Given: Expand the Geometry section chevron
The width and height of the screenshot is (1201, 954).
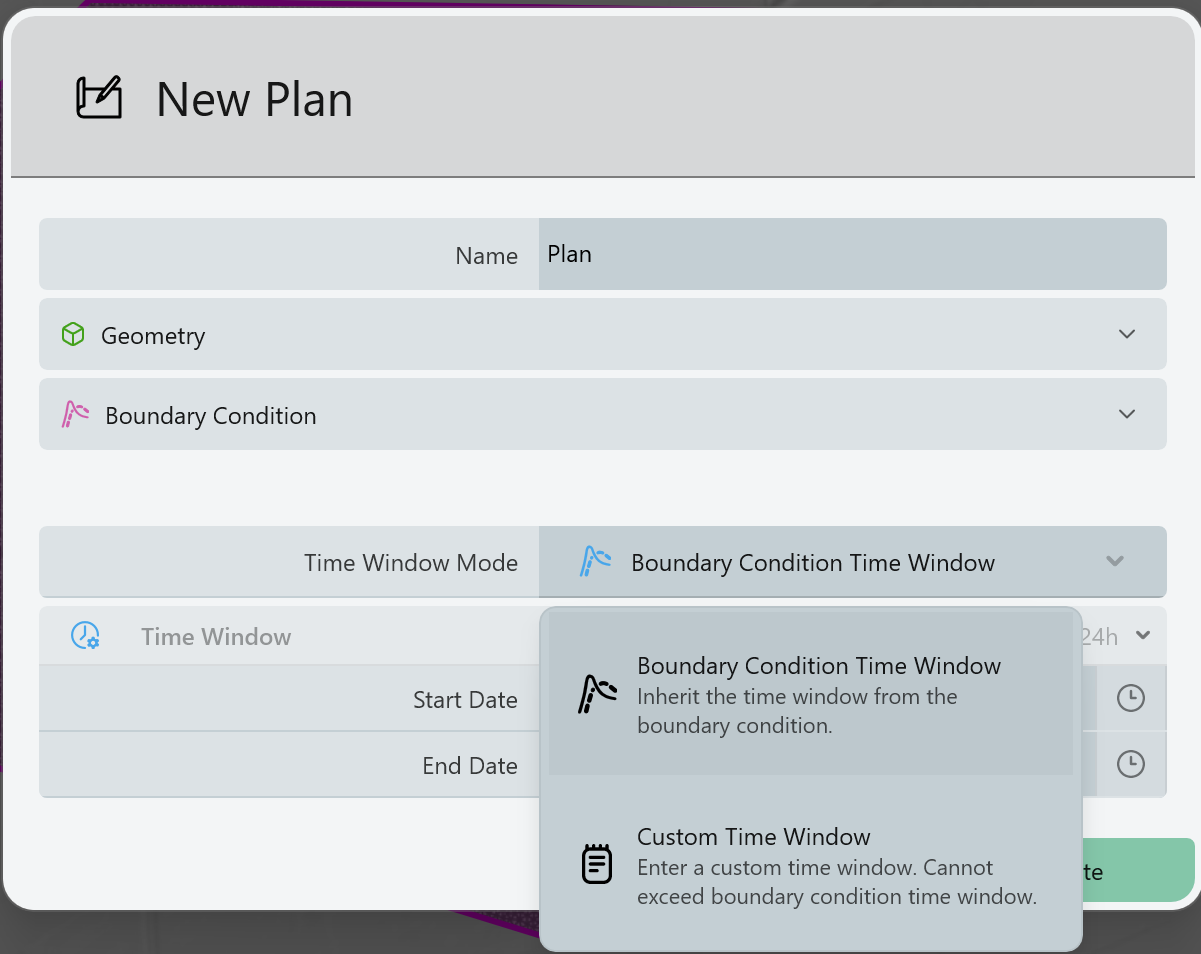Looking at the screenshot, I should [1127, 334].
